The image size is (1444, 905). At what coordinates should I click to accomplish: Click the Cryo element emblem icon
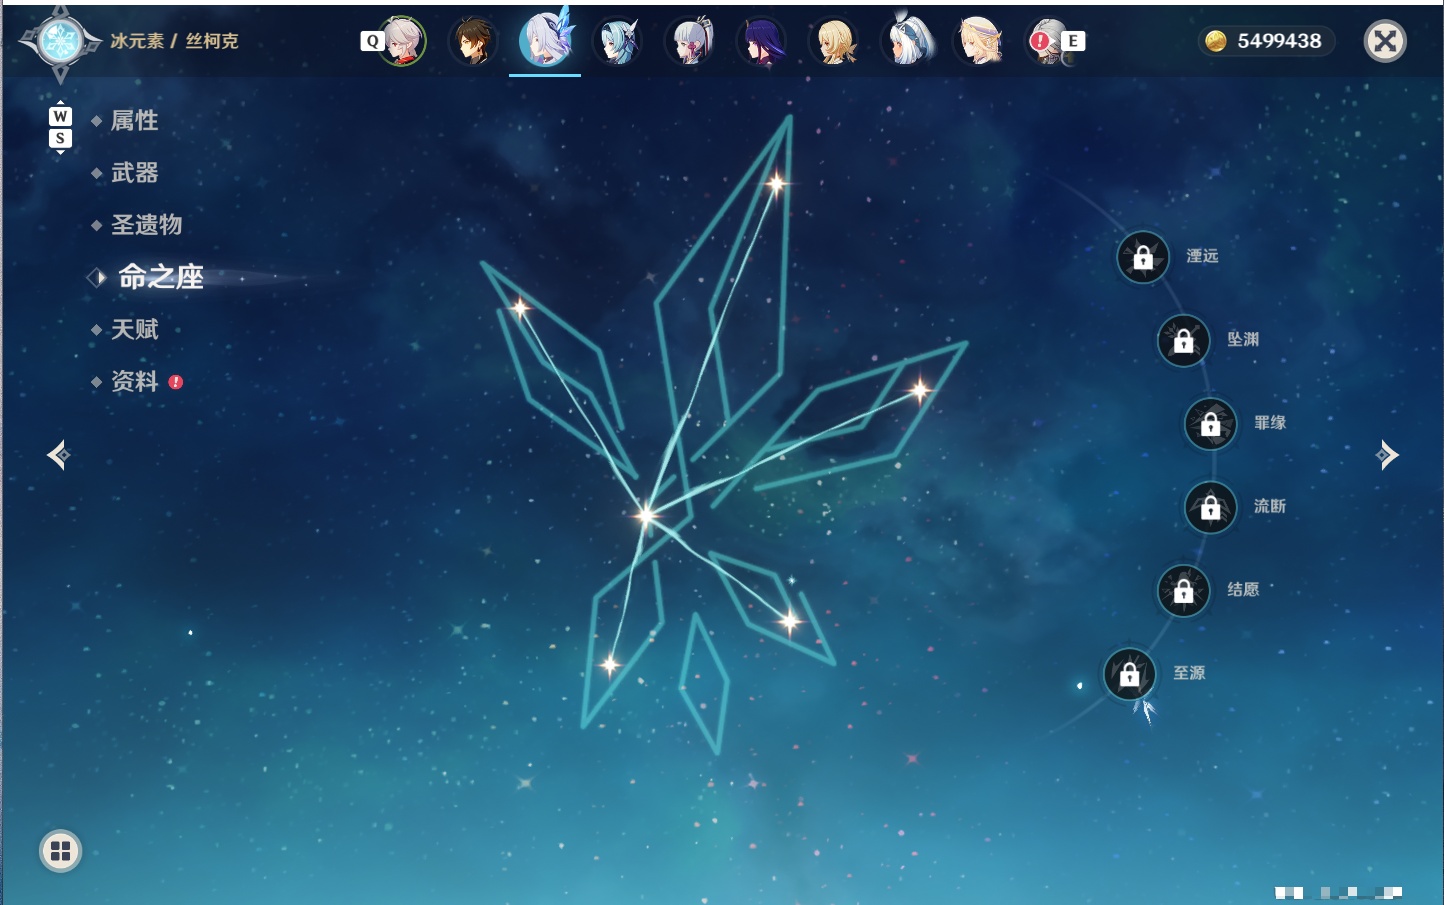click(60, 41)
